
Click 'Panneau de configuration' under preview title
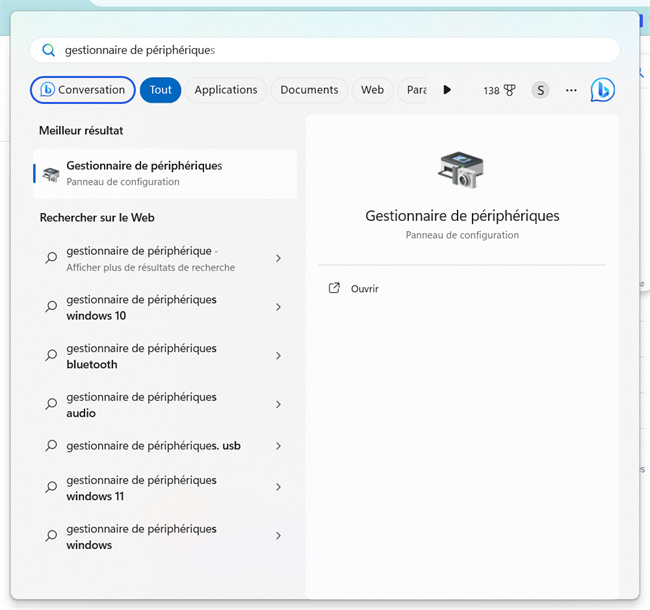(x=462, y=235)
